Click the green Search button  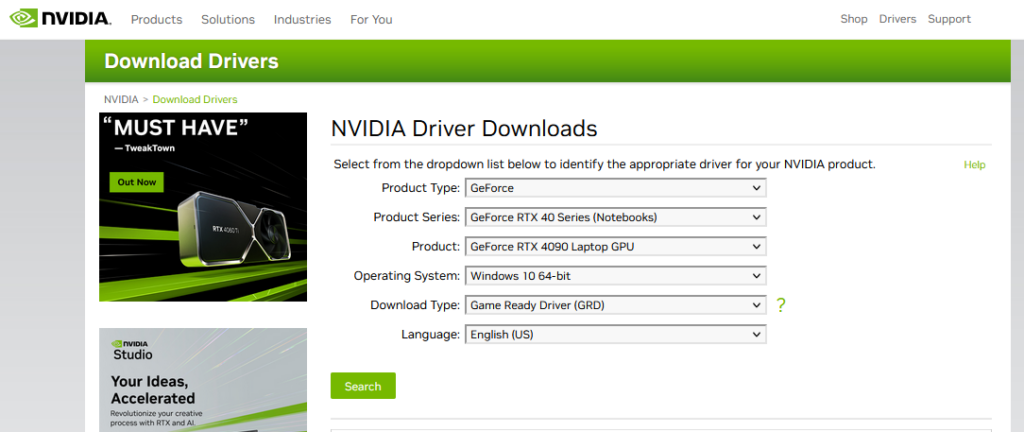coord(363,386)
